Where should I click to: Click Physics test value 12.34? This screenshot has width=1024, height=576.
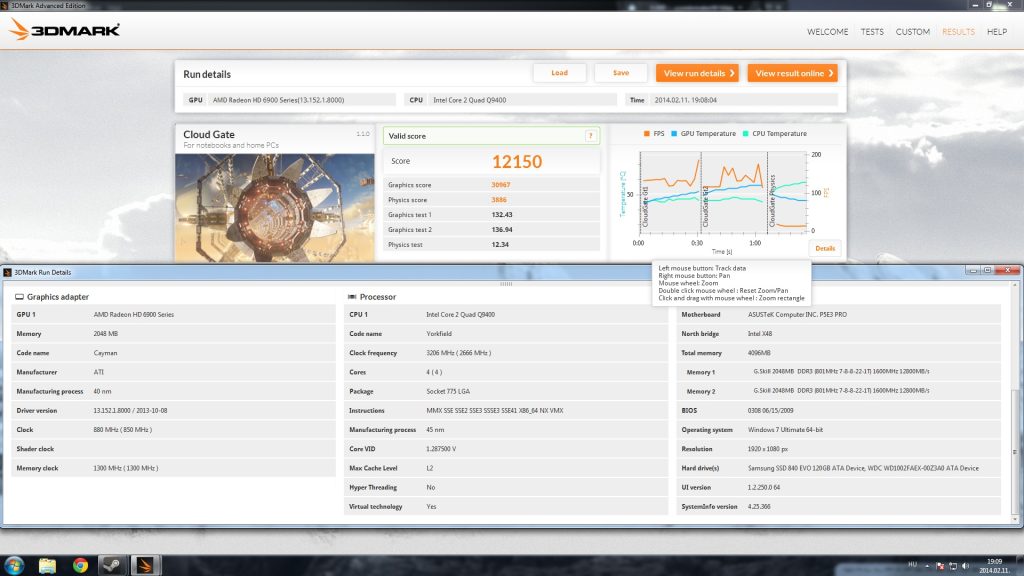(x=500, y=245)
